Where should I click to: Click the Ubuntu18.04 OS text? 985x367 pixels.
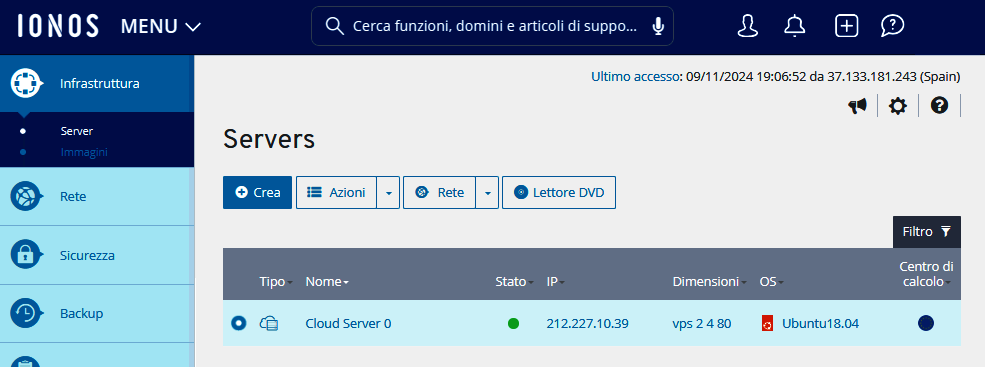820,324
